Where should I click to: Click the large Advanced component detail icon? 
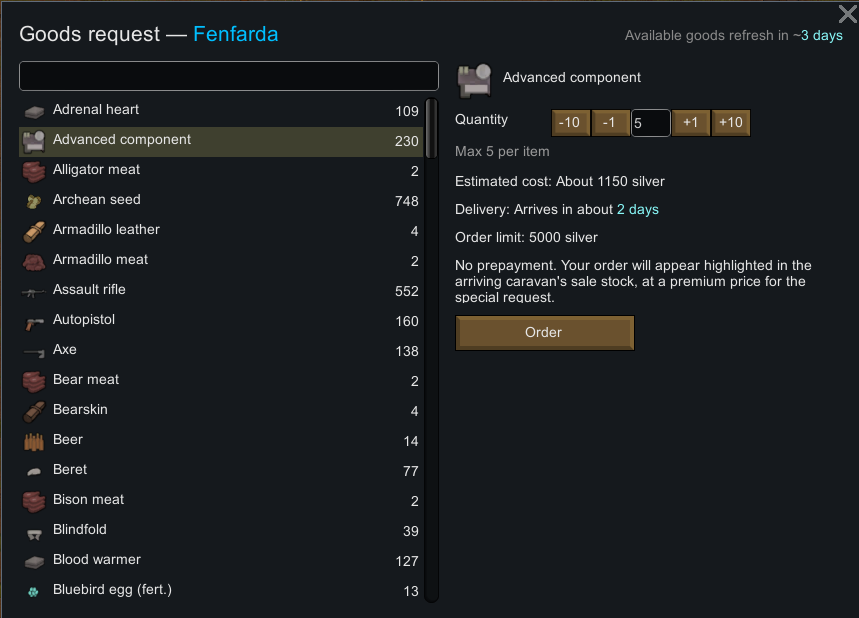[x=474, y=81]
